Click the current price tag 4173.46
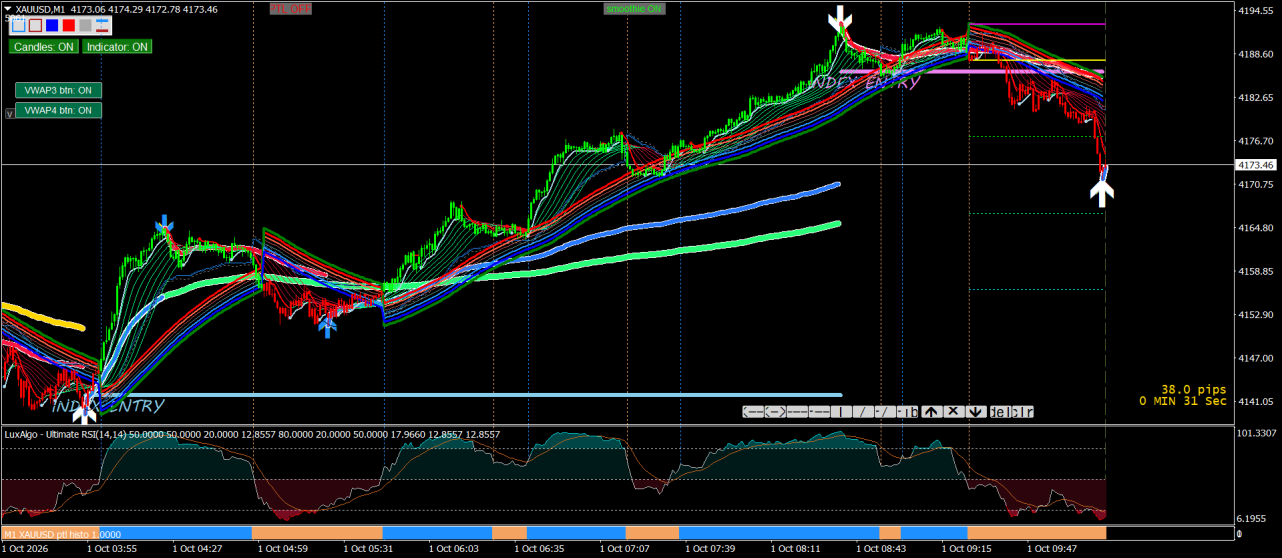The height and width of the screenshot is (558, 1282). point(1256,164)
